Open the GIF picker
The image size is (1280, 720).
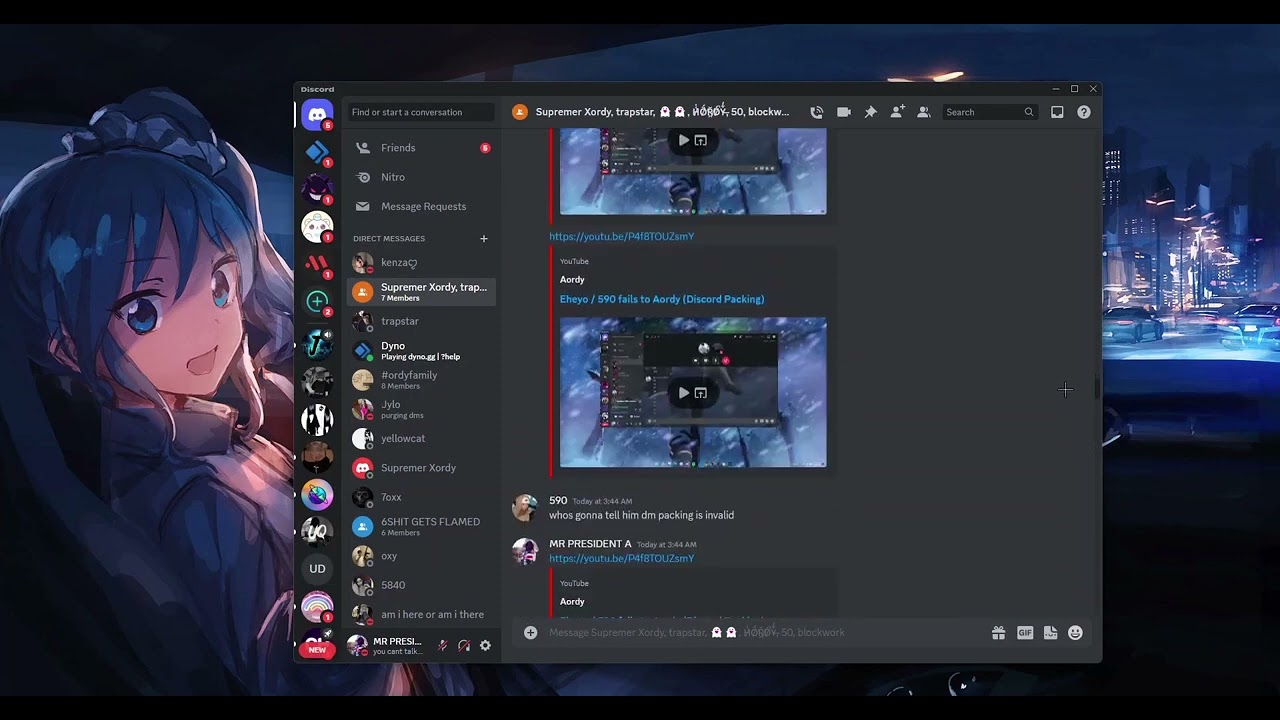click(x=1025, y=632)
